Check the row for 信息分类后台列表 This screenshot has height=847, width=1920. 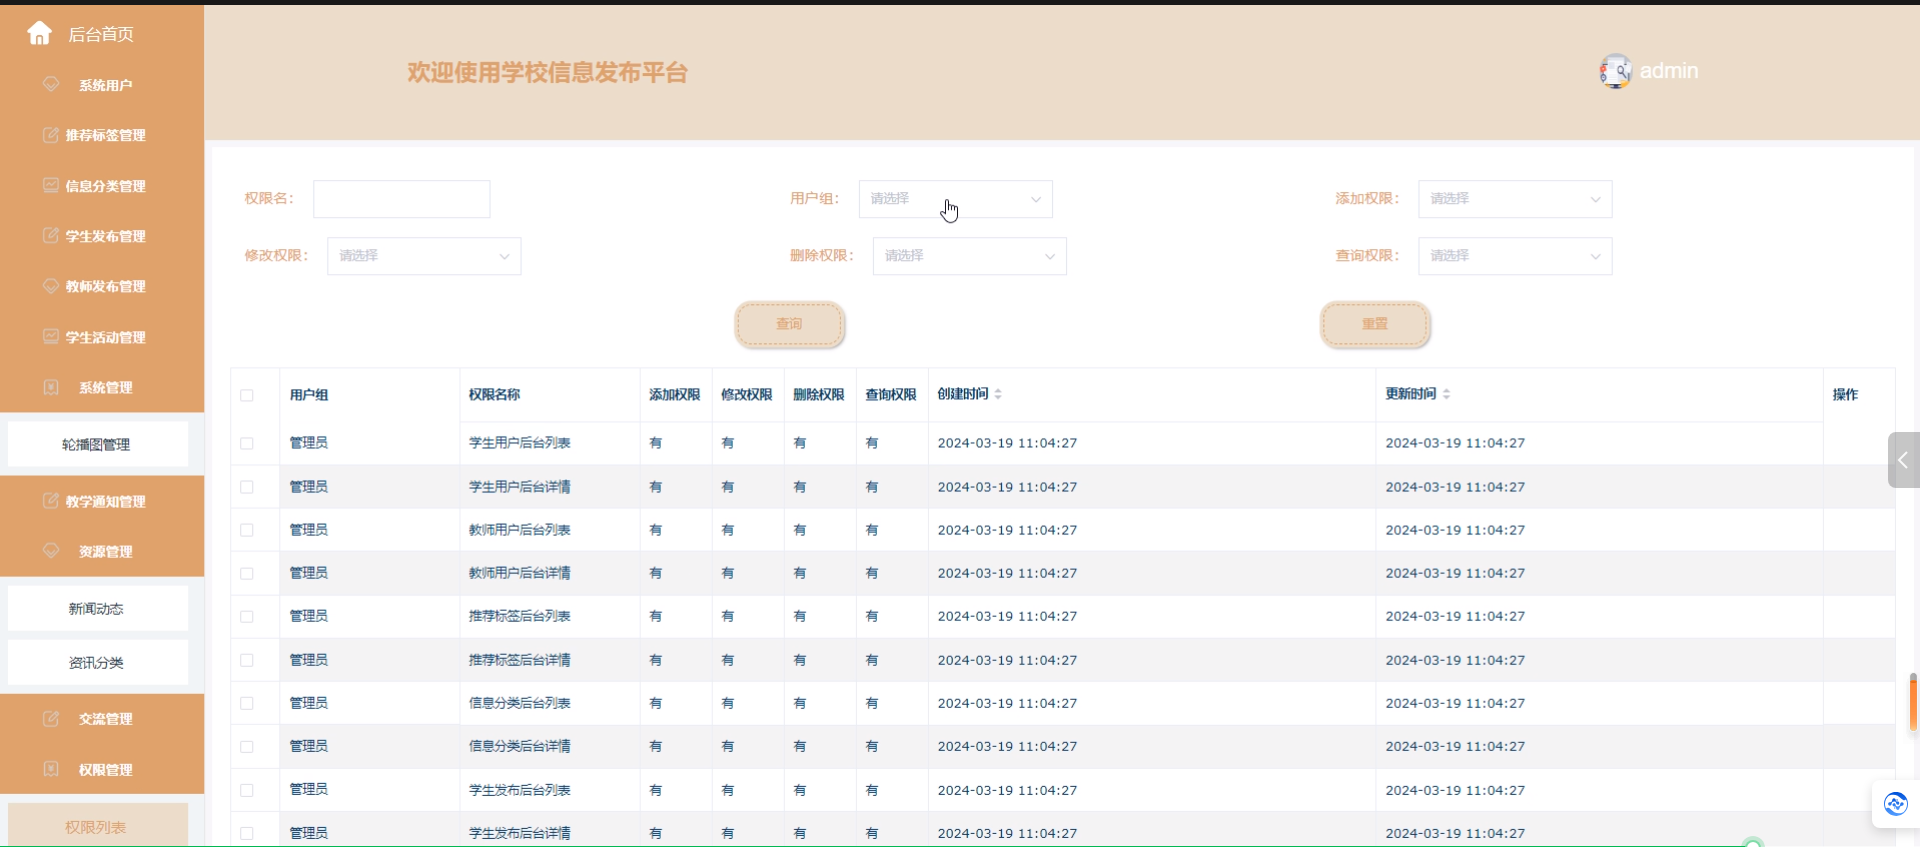coord(247,703)
